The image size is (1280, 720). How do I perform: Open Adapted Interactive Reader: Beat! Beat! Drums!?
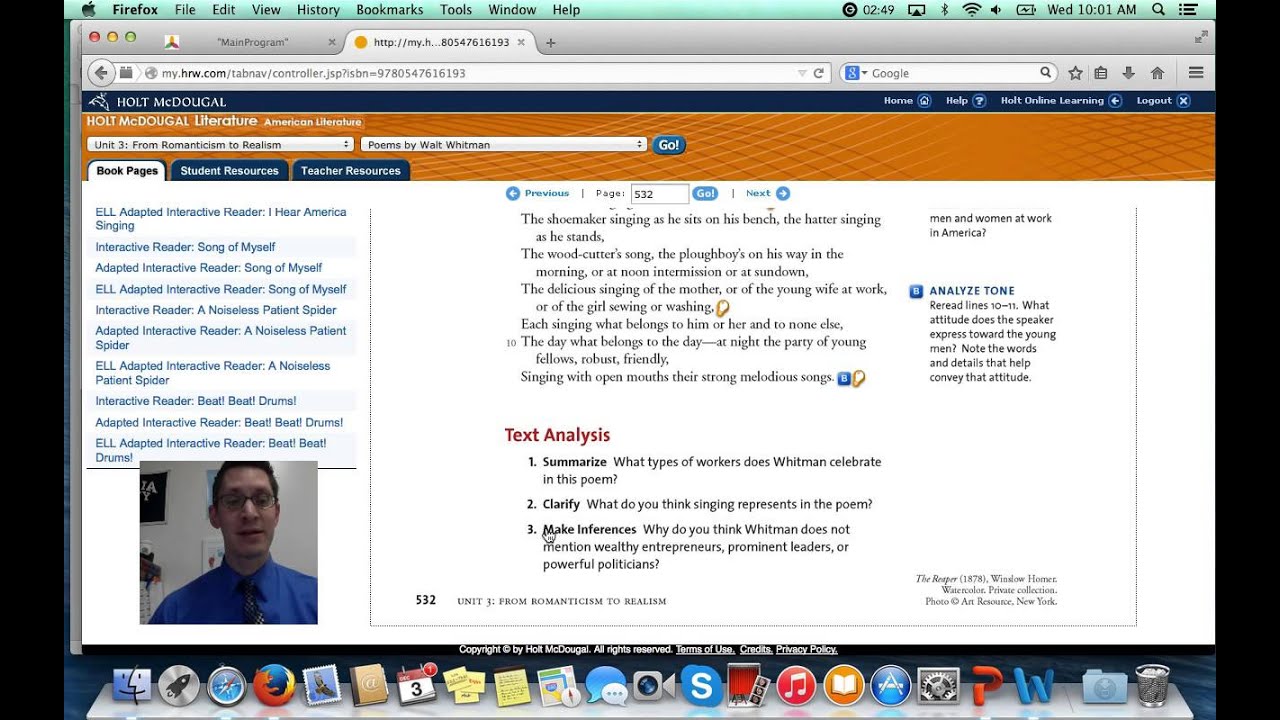tap(219, 422)
